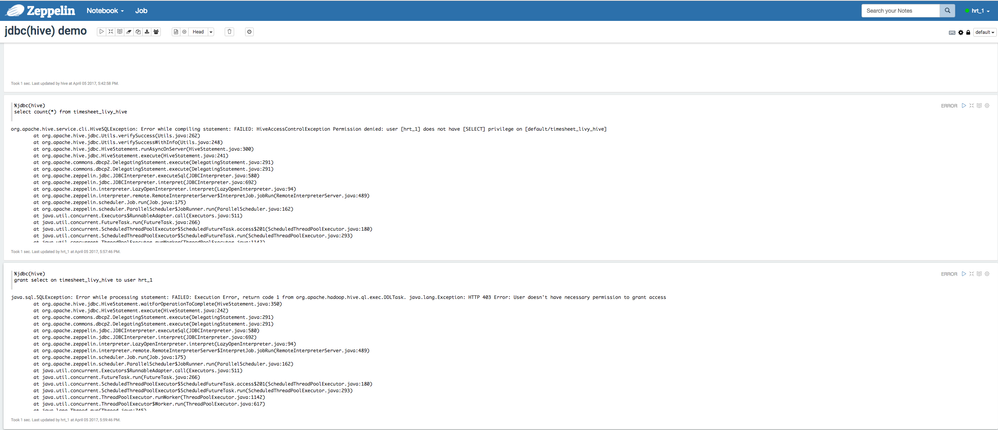Click the ERROR status of grant select paragraph

(x=949, y=274)
